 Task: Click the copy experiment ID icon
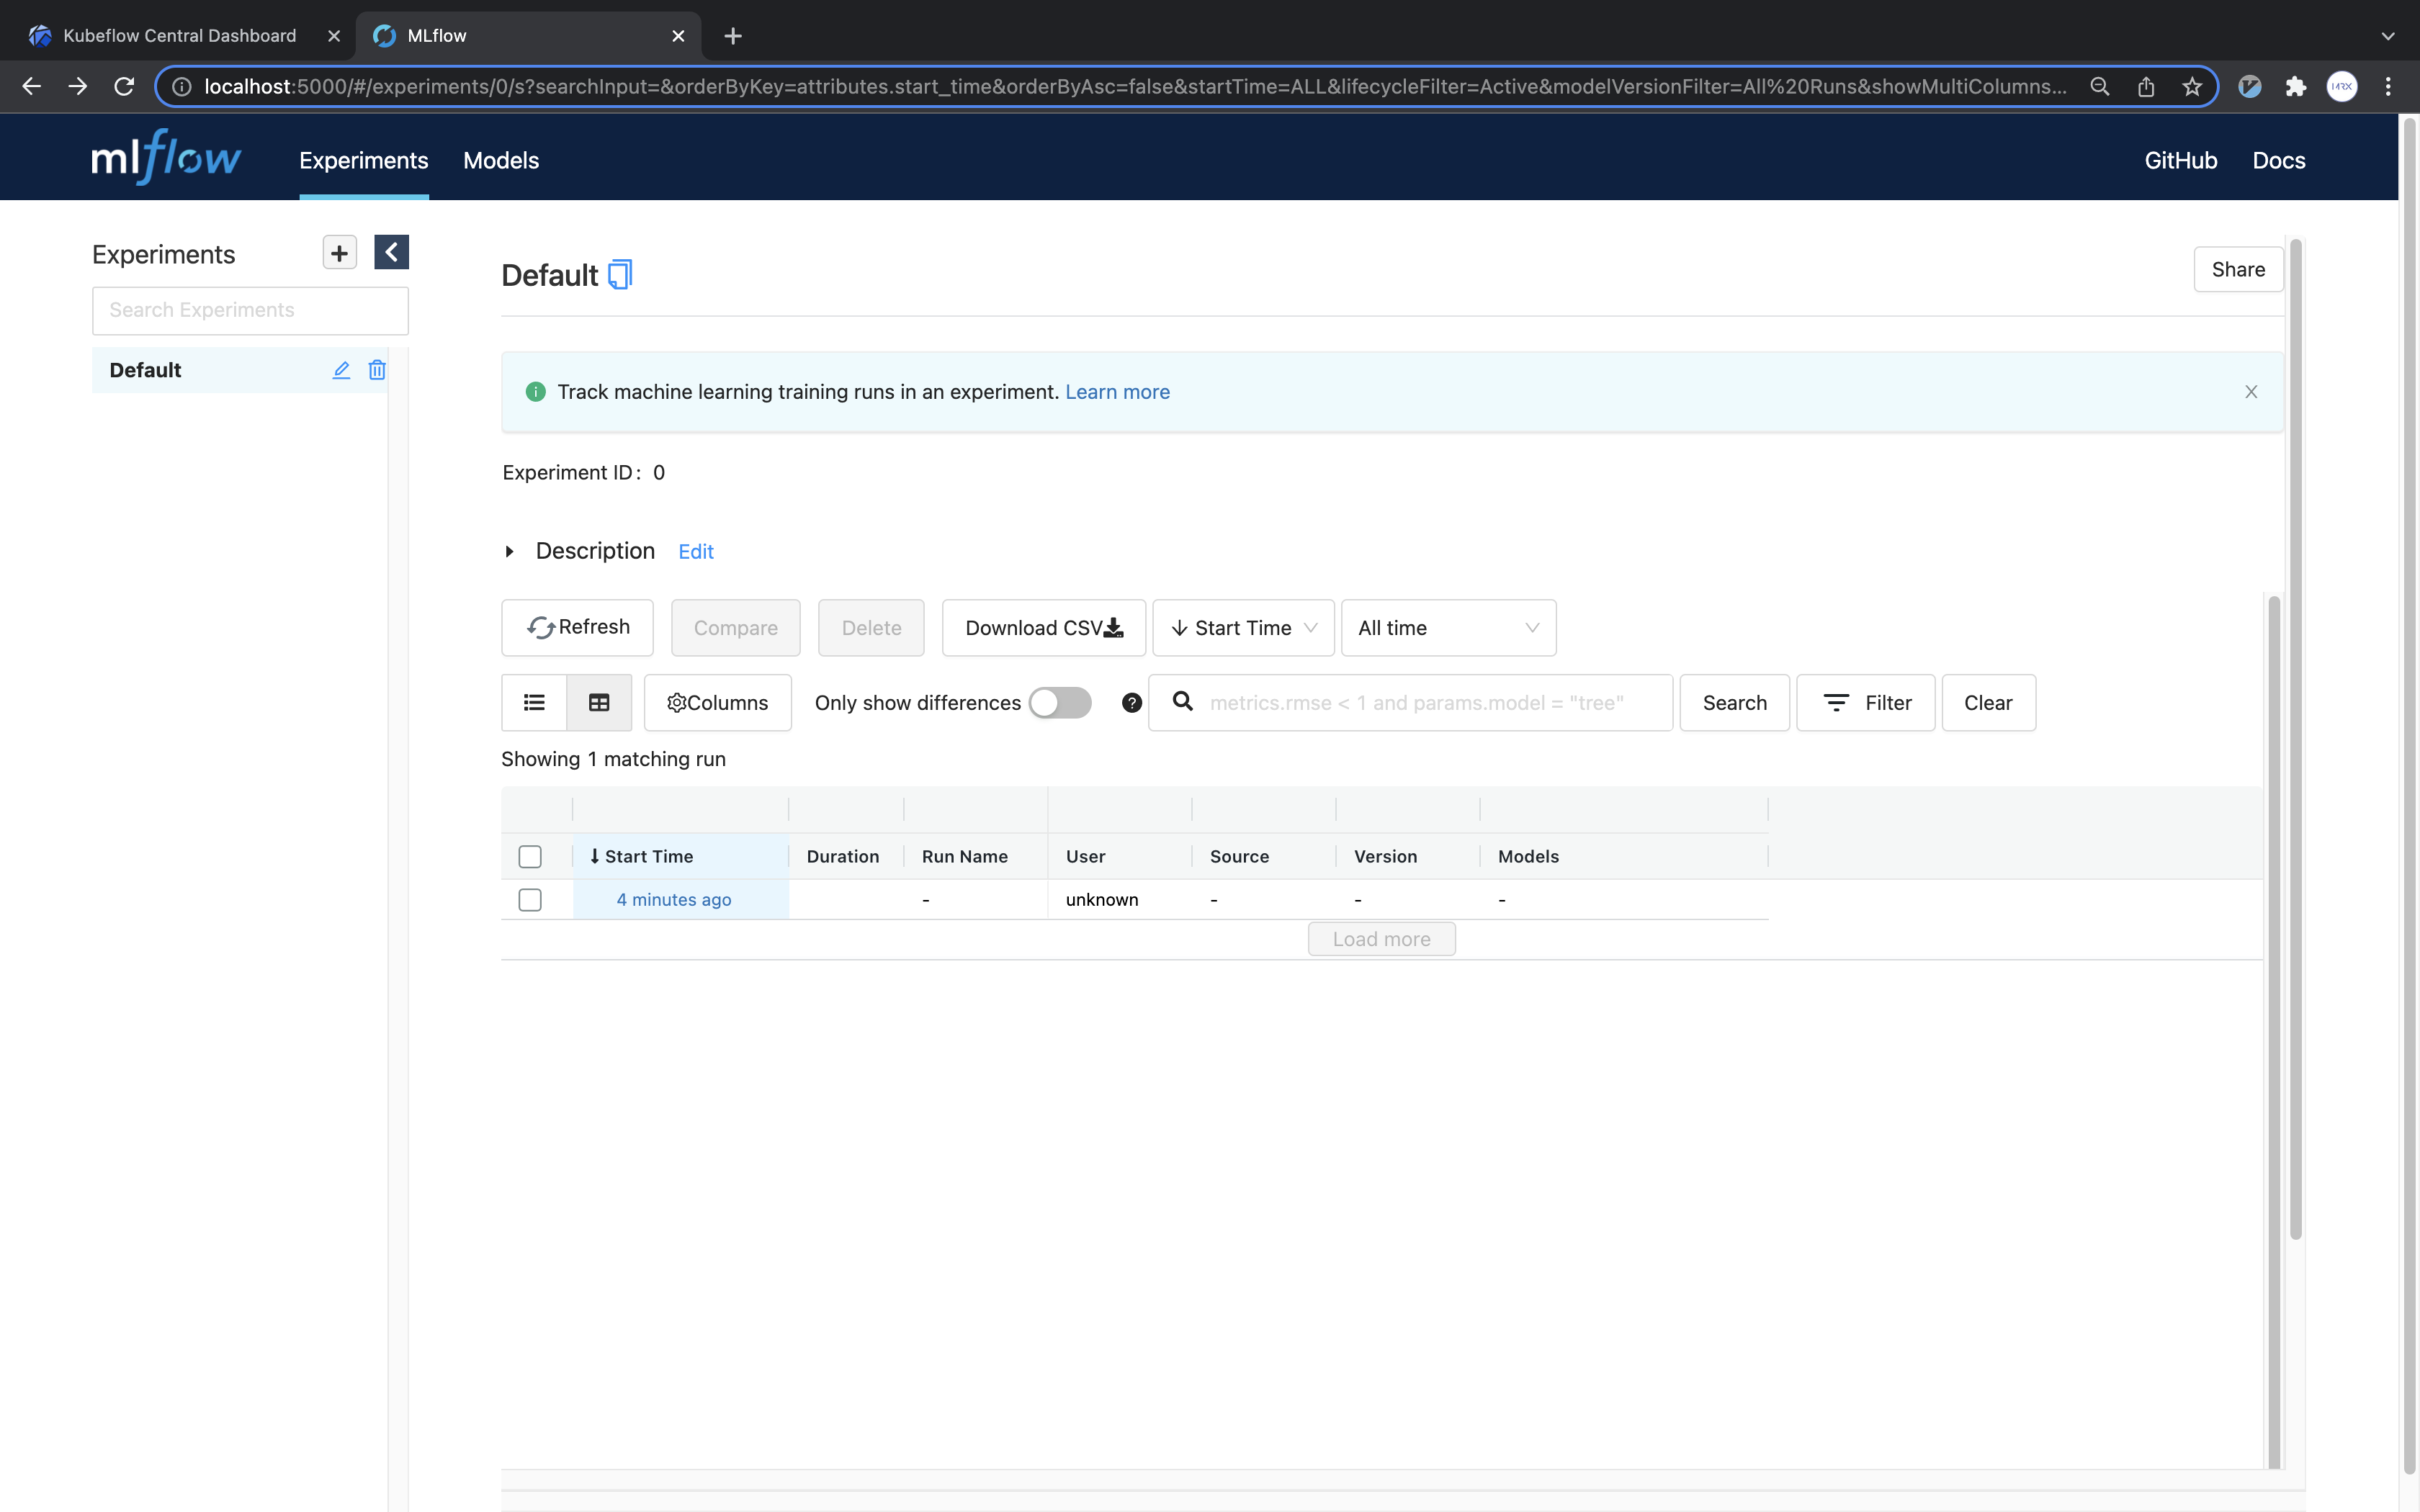point(620,274)
